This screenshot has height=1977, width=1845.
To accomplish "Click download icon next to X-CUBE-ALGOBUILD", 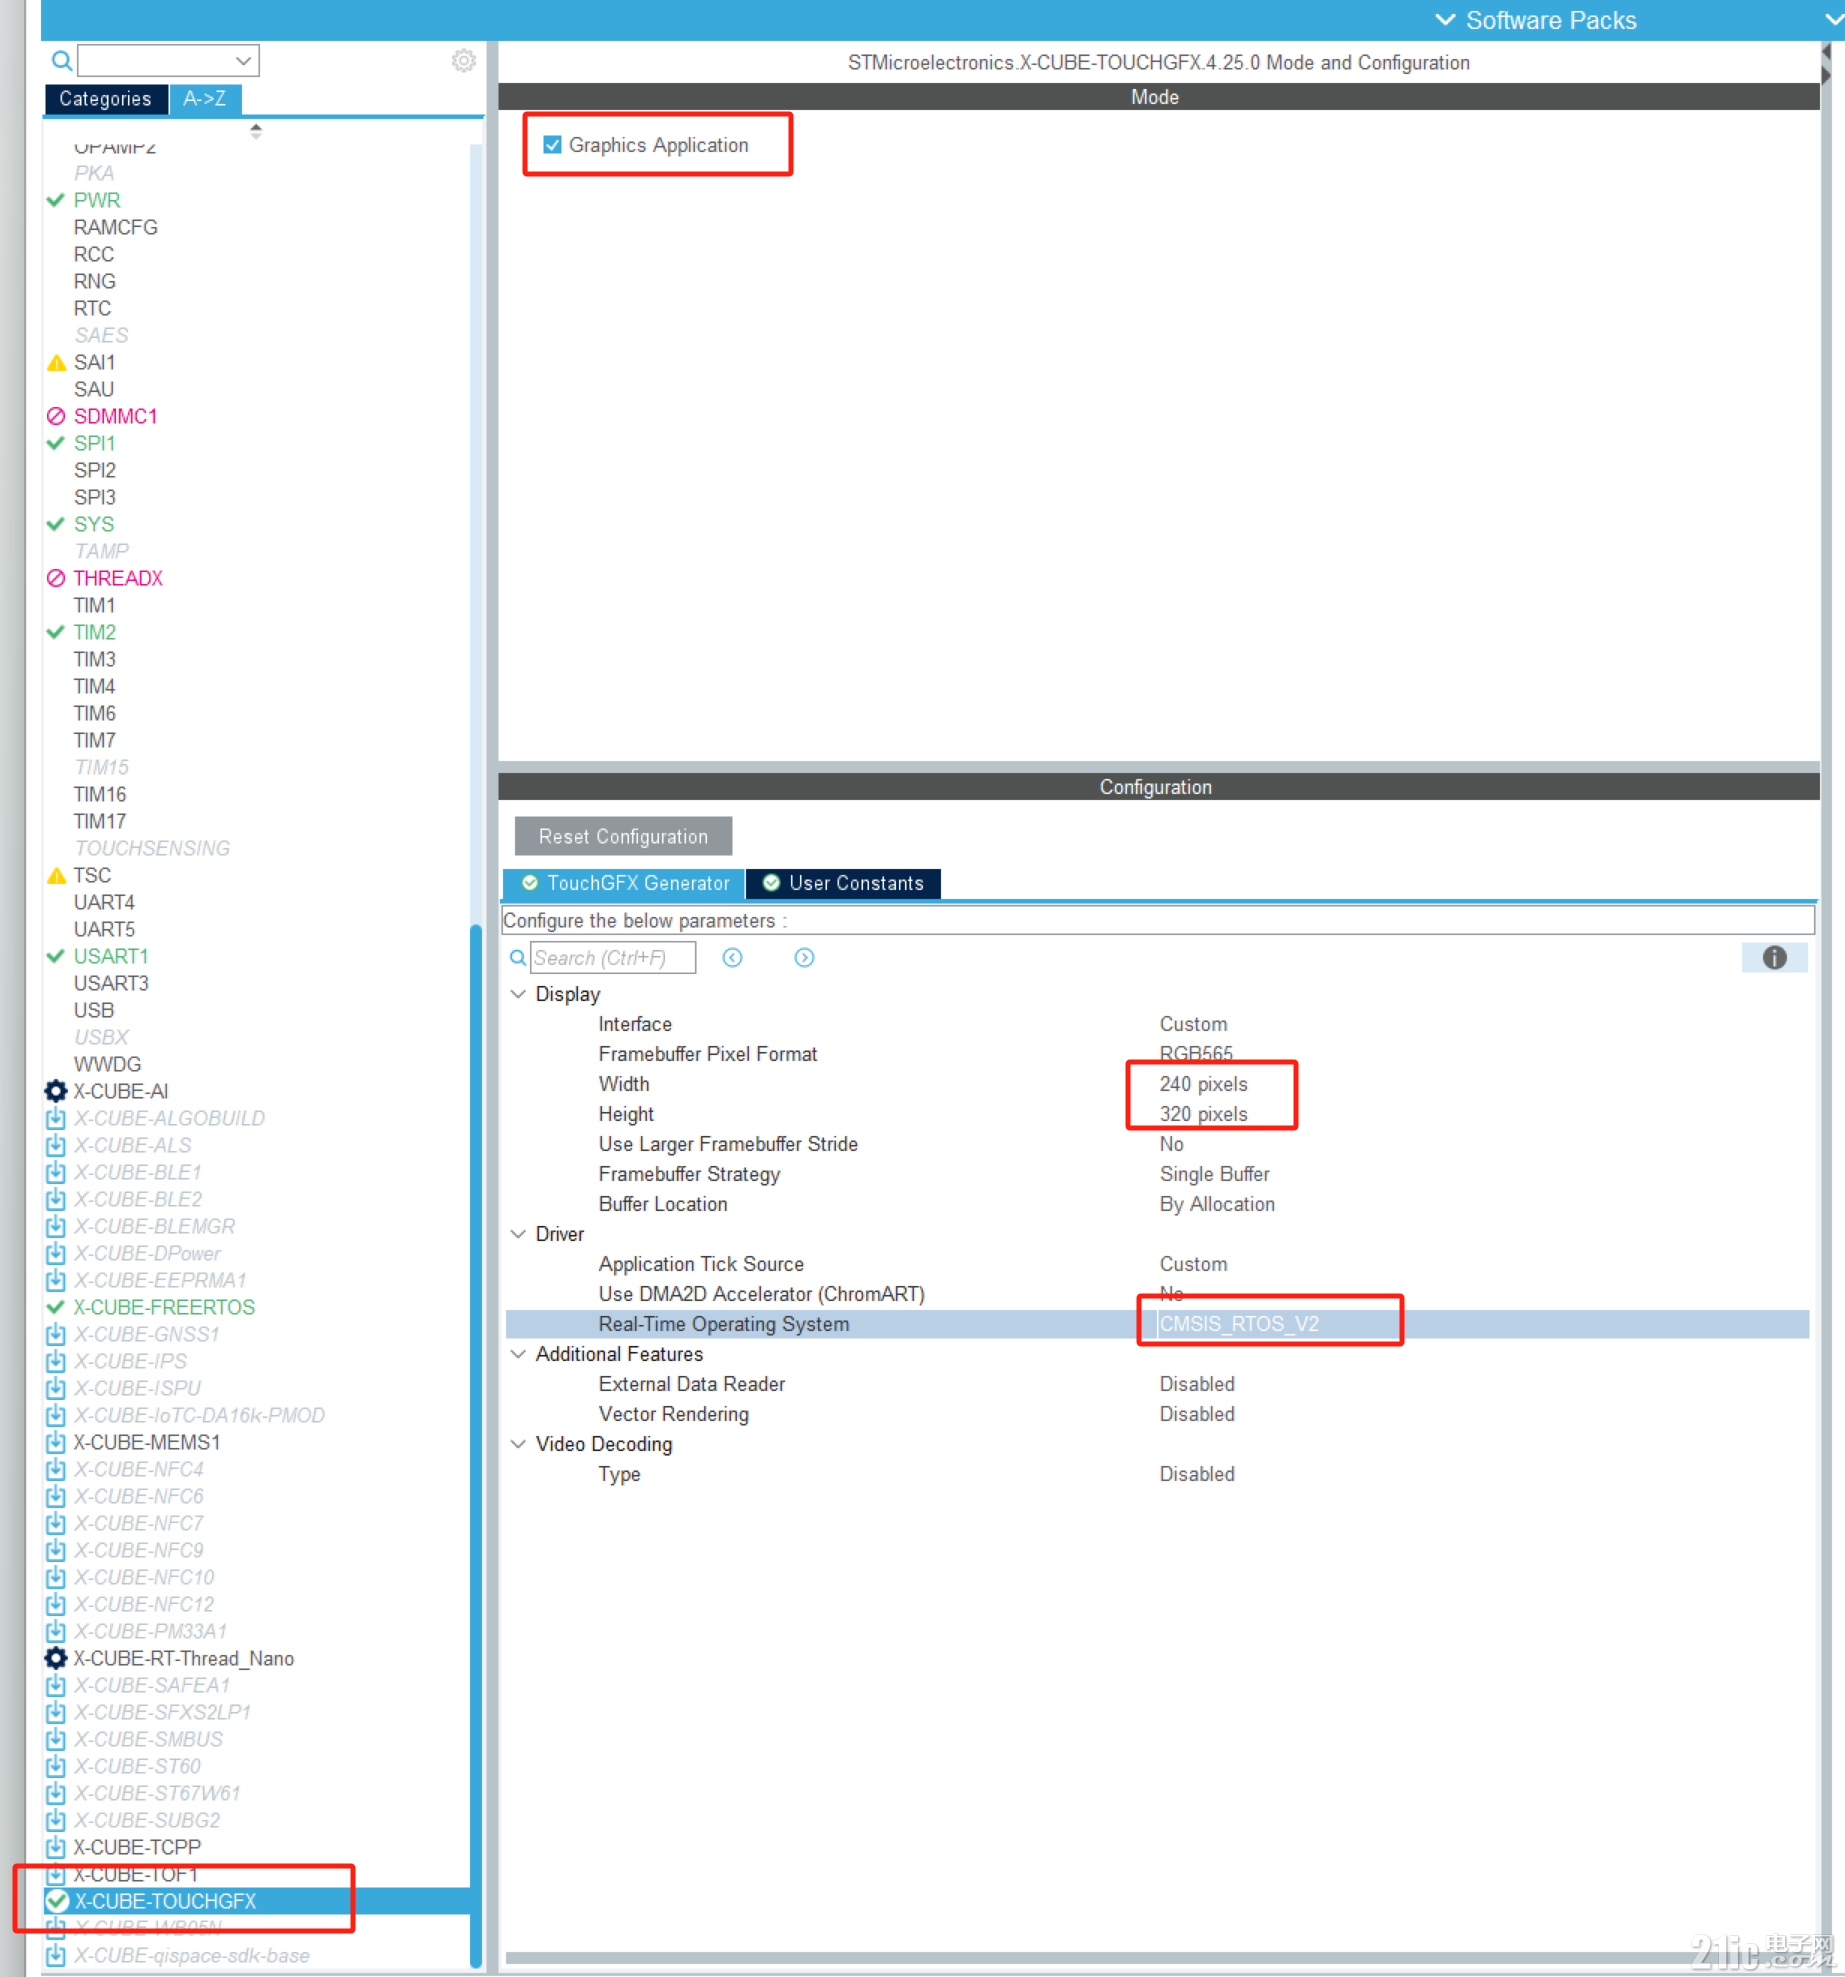I will [56, 1117].
